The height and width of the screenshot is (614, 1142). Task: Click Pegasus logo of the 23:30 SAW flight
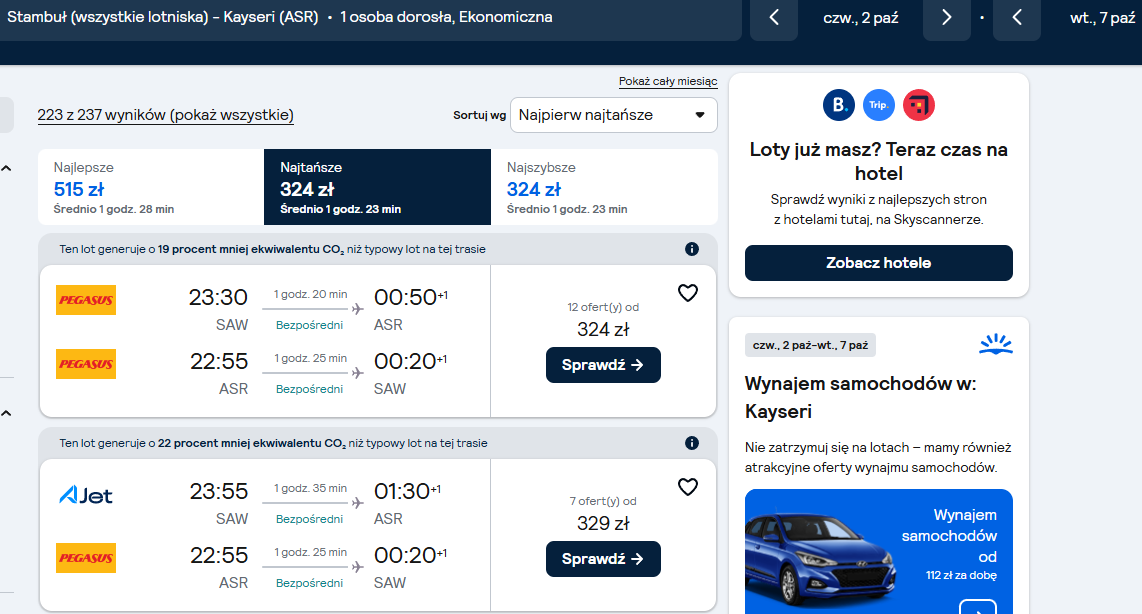point(86,300)
